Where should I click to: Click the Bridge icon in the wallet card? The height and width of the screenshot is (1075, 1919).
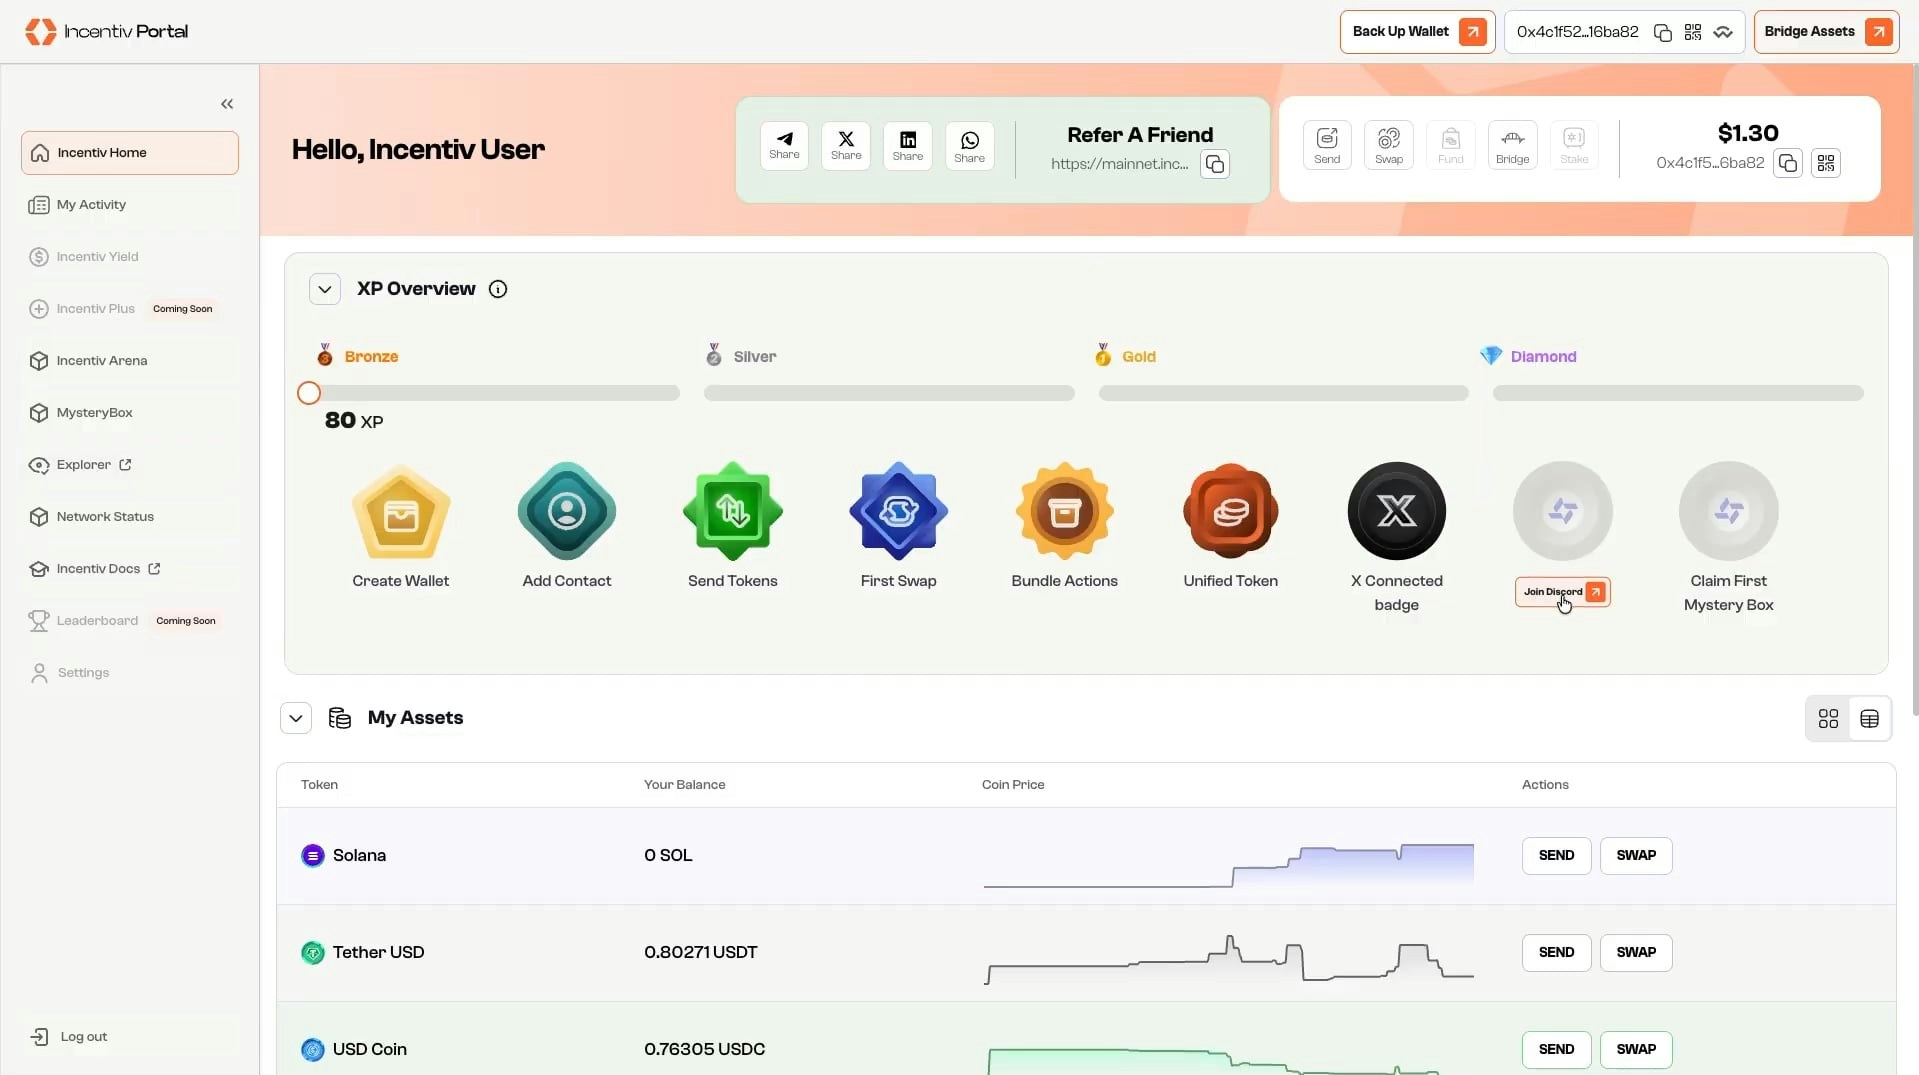(x=1513, y=146)
